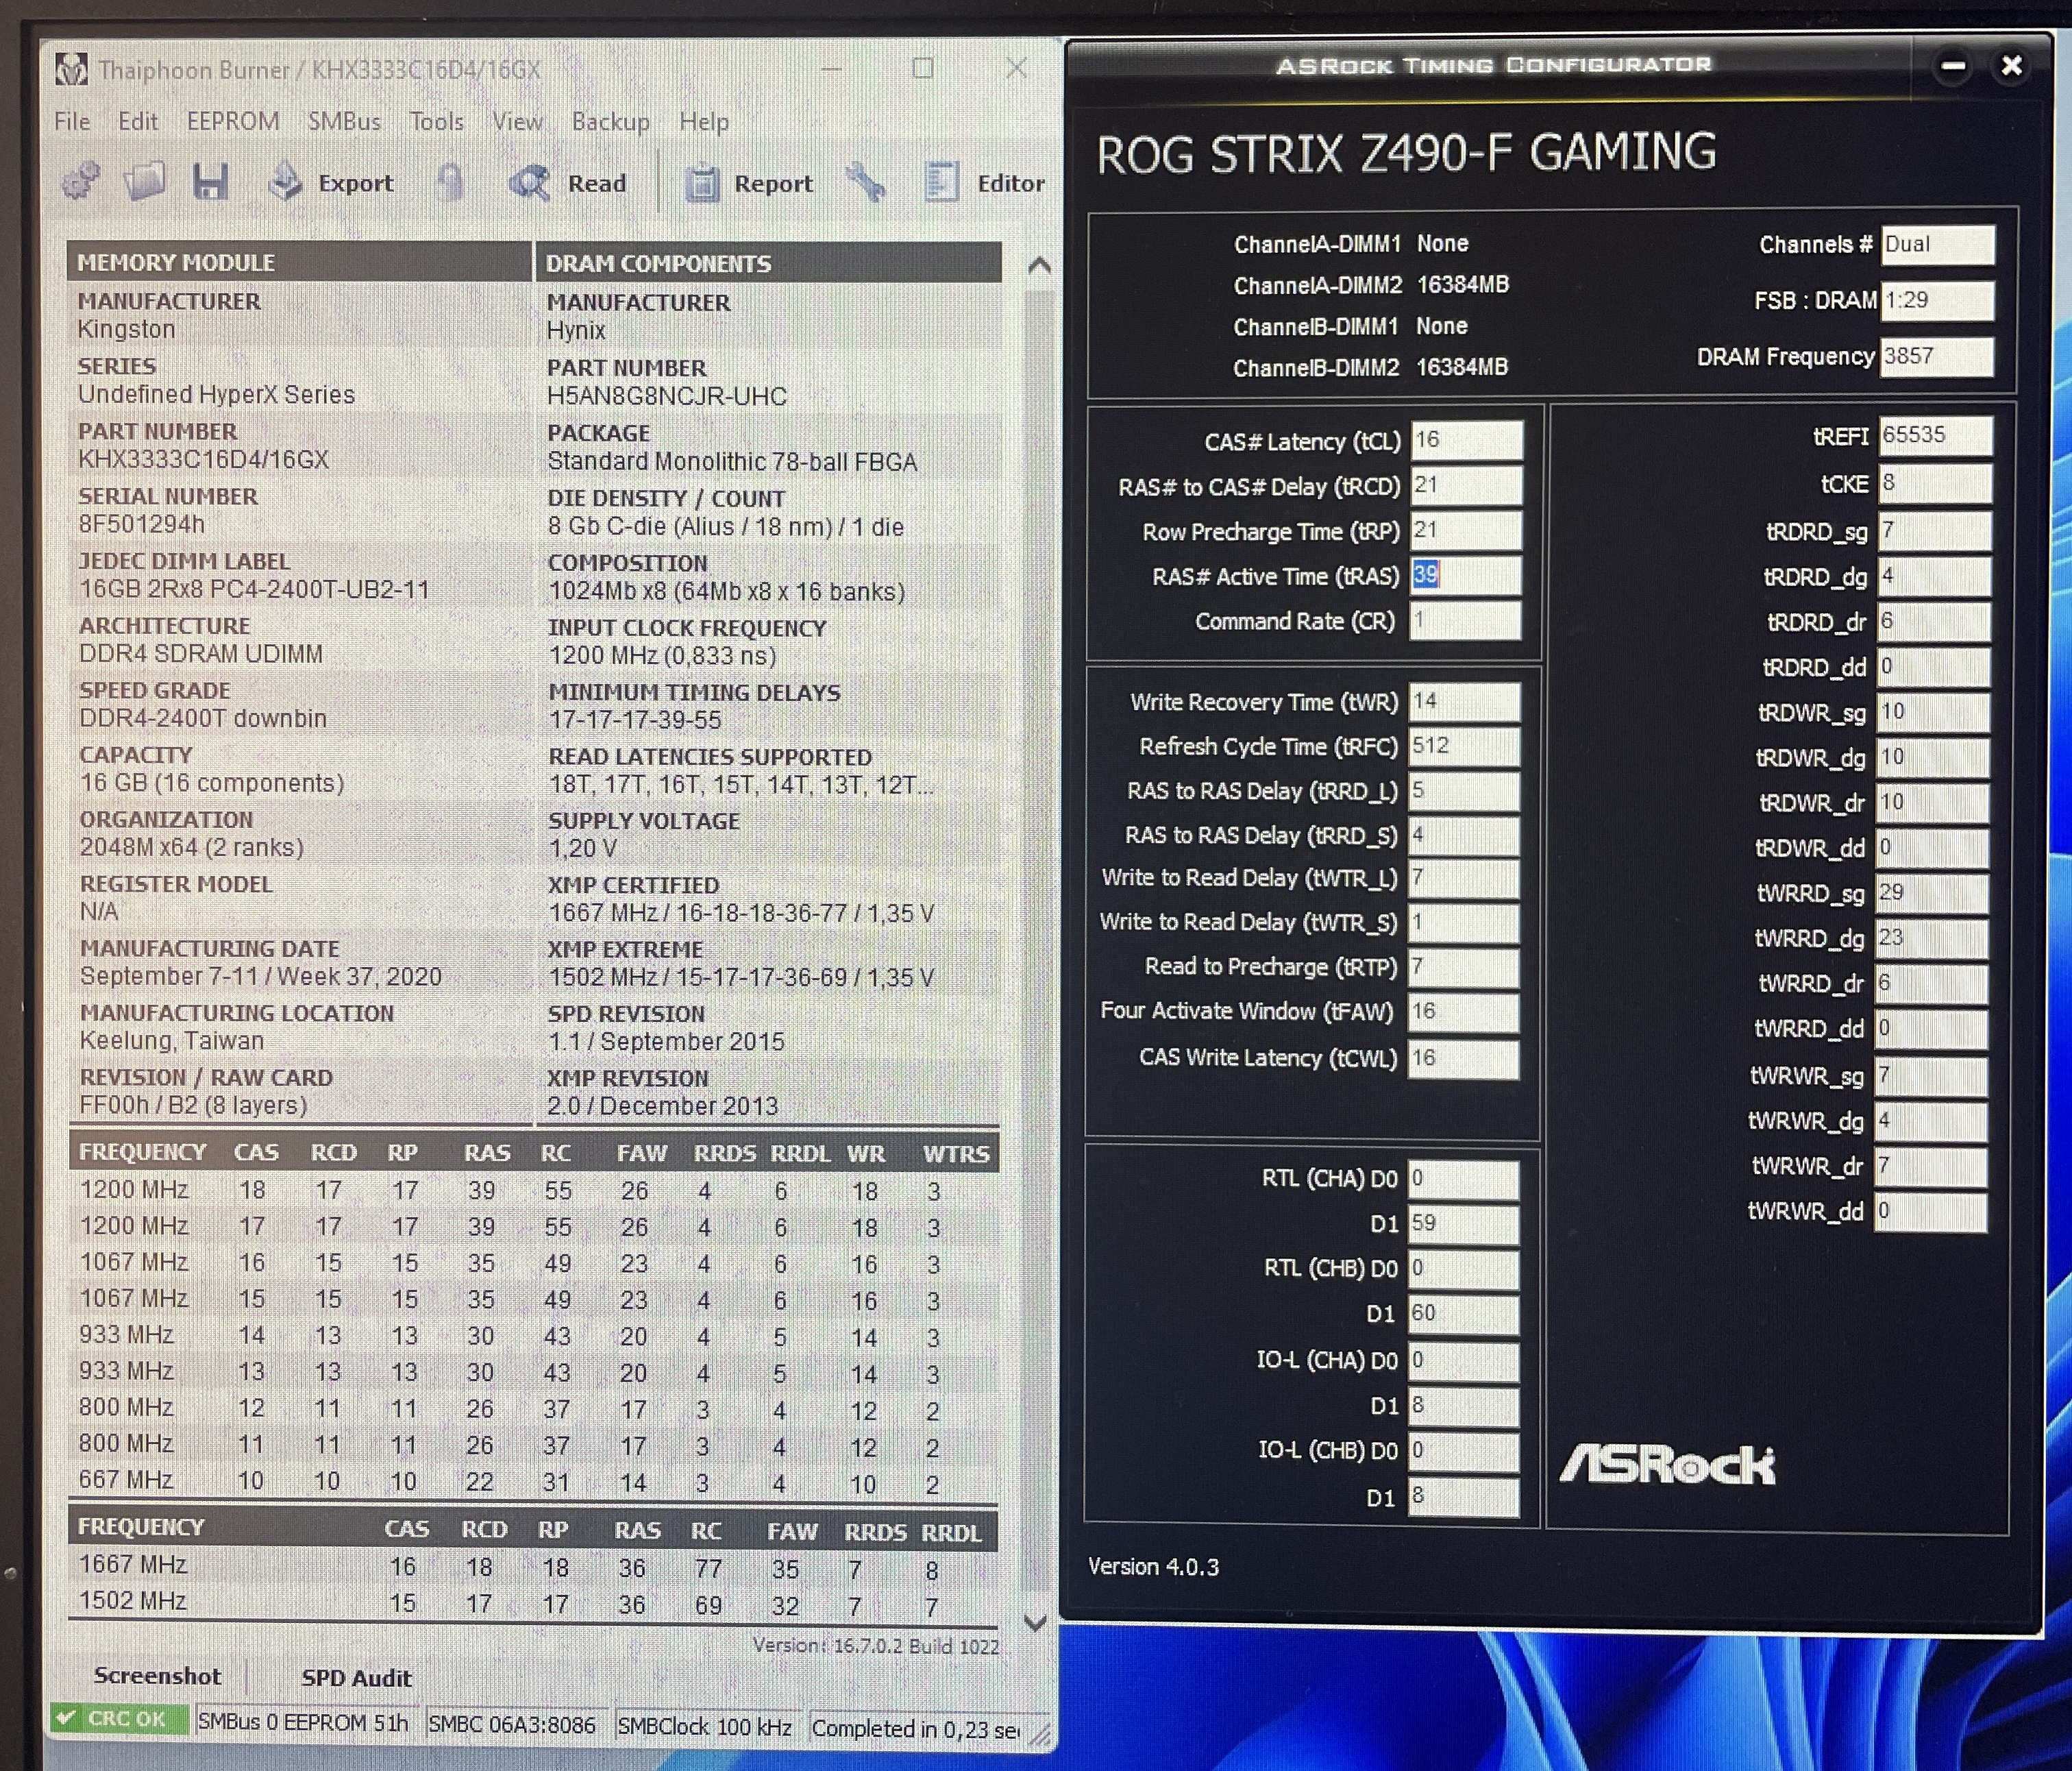The width and height of the screenshot is (2072, 1771).
Task: Open the Backup menu
Action: pyautogui.click(x=610, y=122)
